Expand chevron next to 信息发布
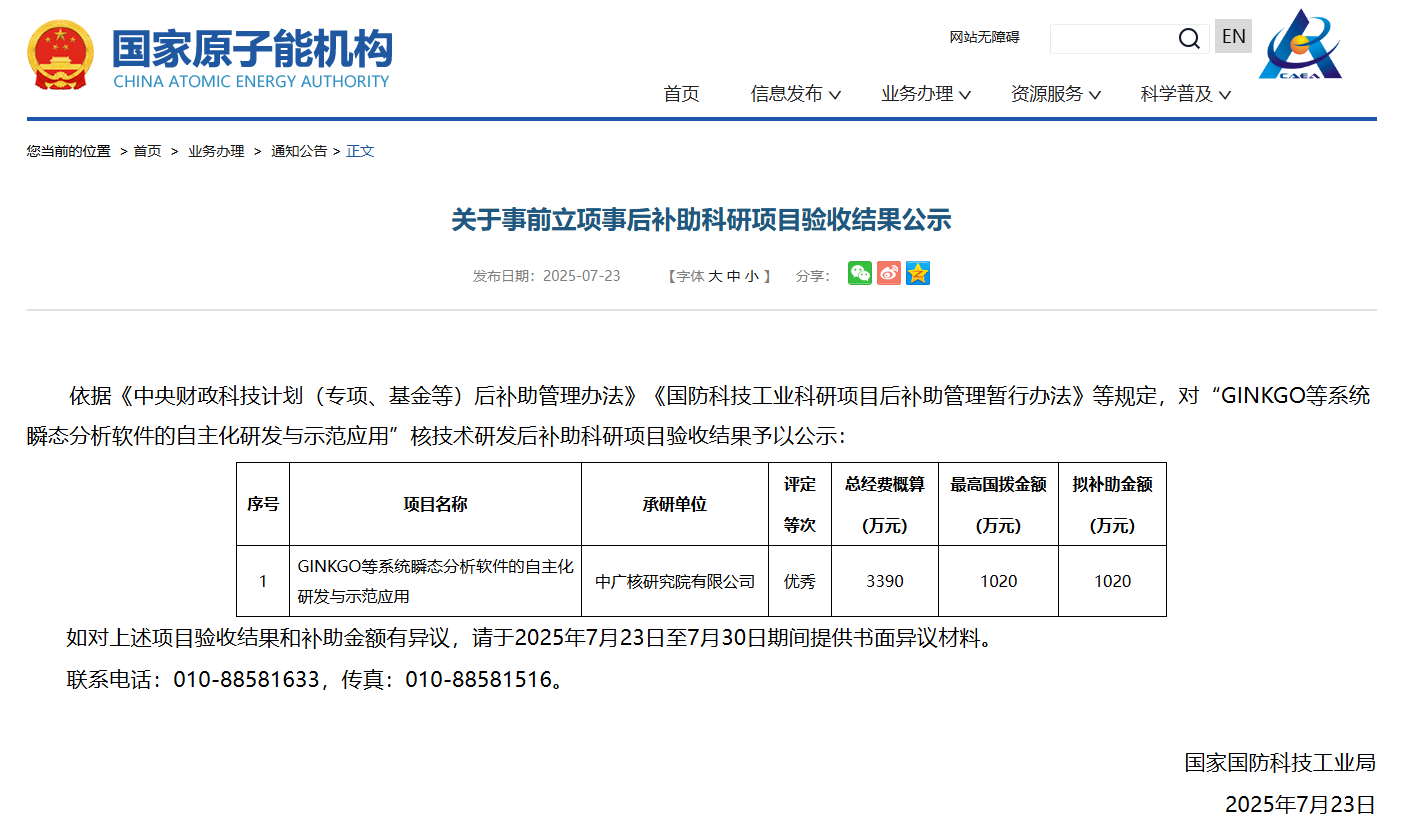The width and height of the screenshot is (1424, 837). coord(835,95)
